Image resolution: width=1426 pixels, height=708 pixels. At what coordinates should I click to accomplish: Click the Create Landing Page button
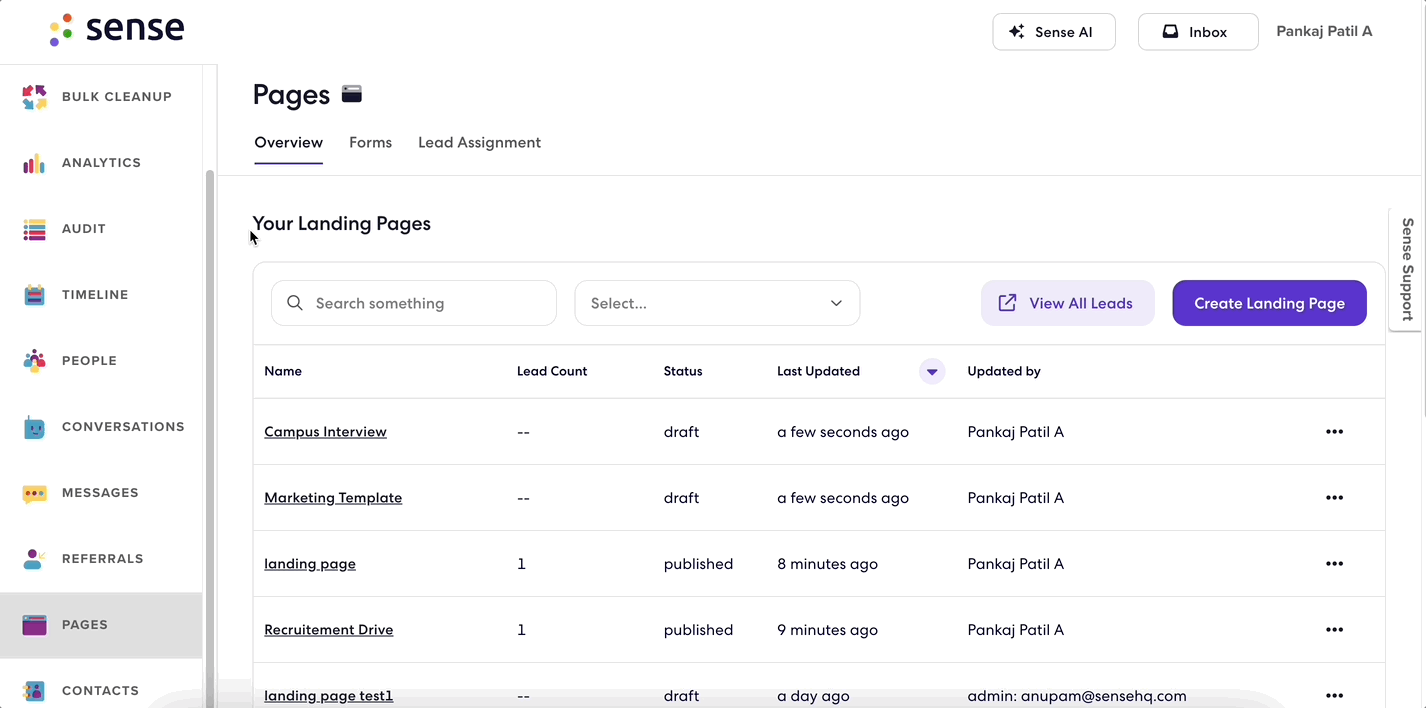[1269, 303]
